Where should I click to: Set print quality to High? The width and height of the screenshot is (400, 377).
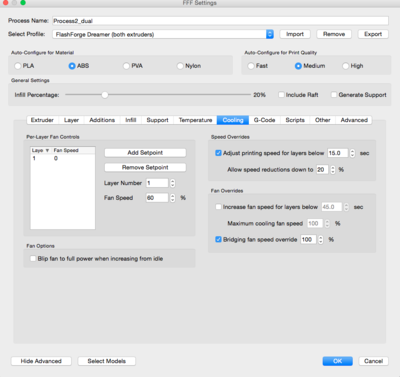click(x=346, y=66)
